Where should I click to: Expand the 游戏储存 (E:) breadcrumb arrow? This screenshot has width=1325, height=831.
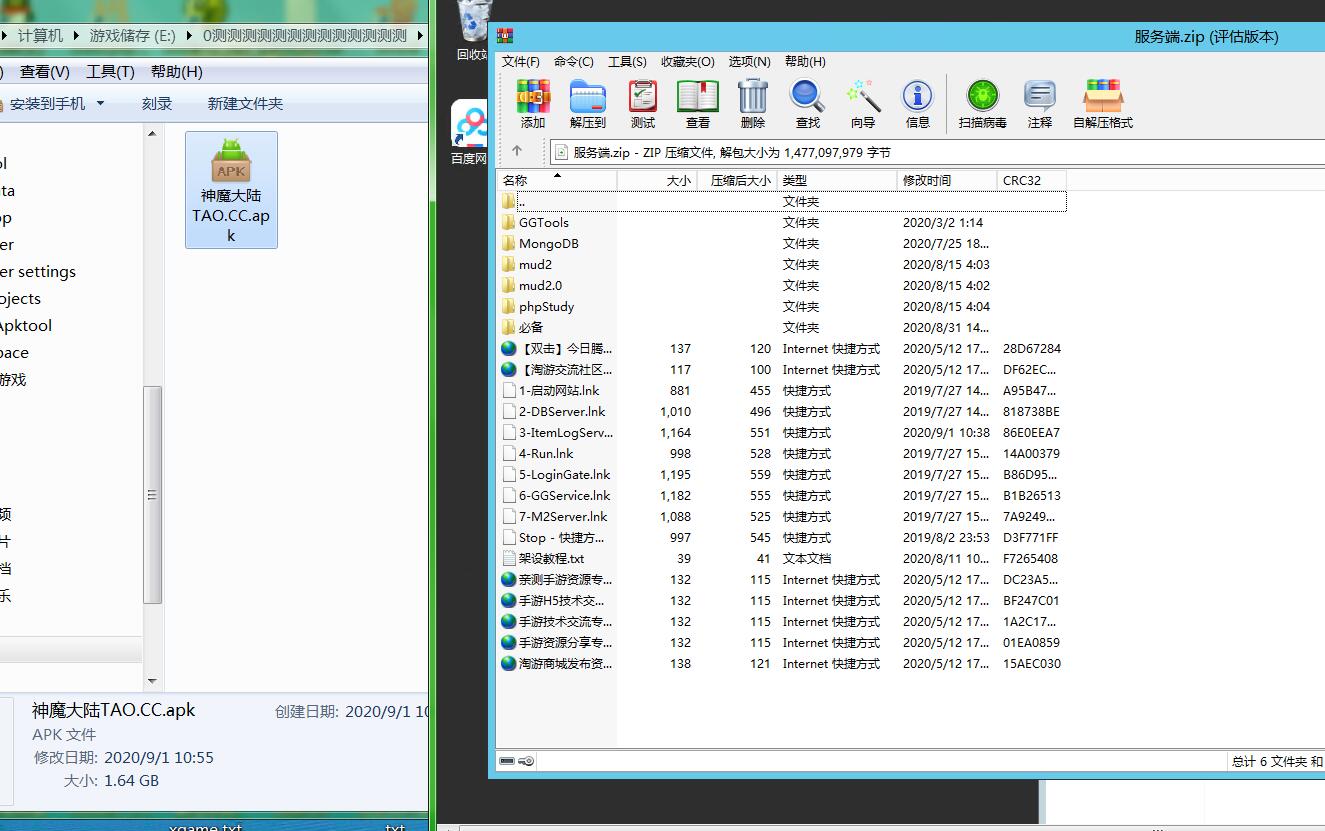(186, 36)
